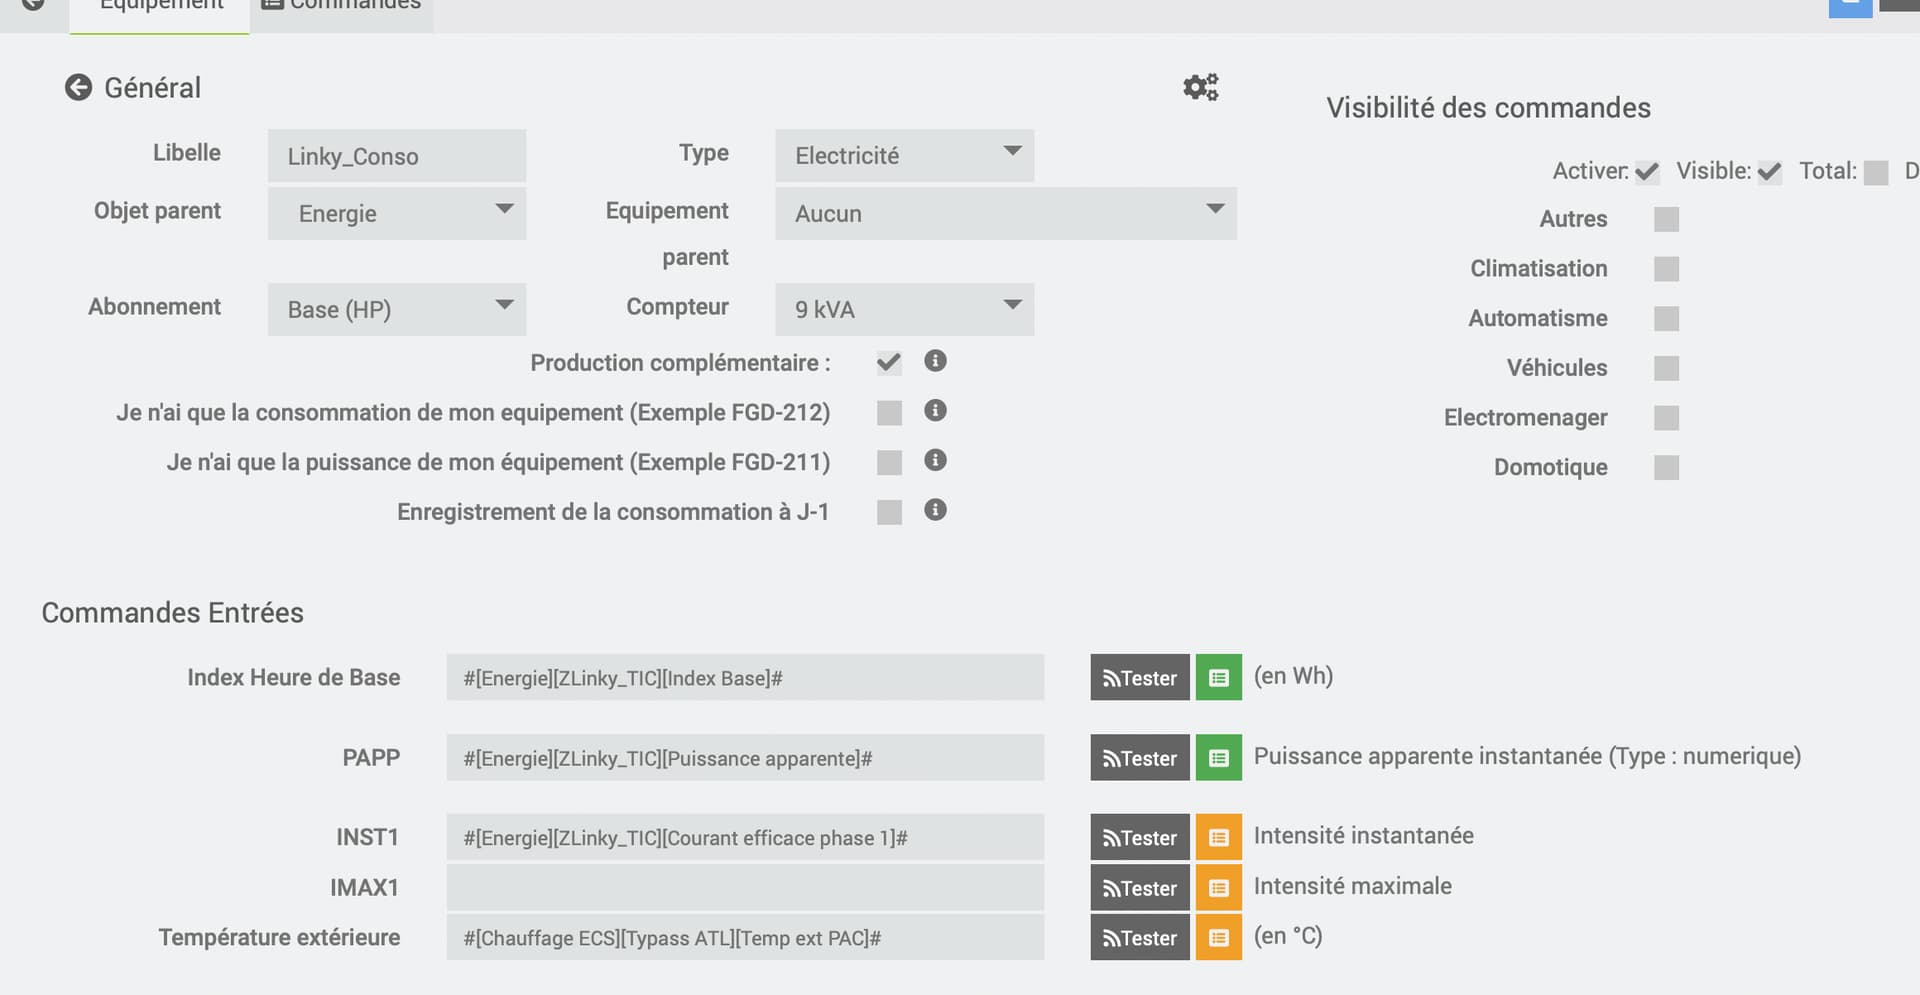The height and width of the screenshot is (995, 1920).
Task: Expand the Abonnement dropdown Base (HP)
Action: click(396, 310)
